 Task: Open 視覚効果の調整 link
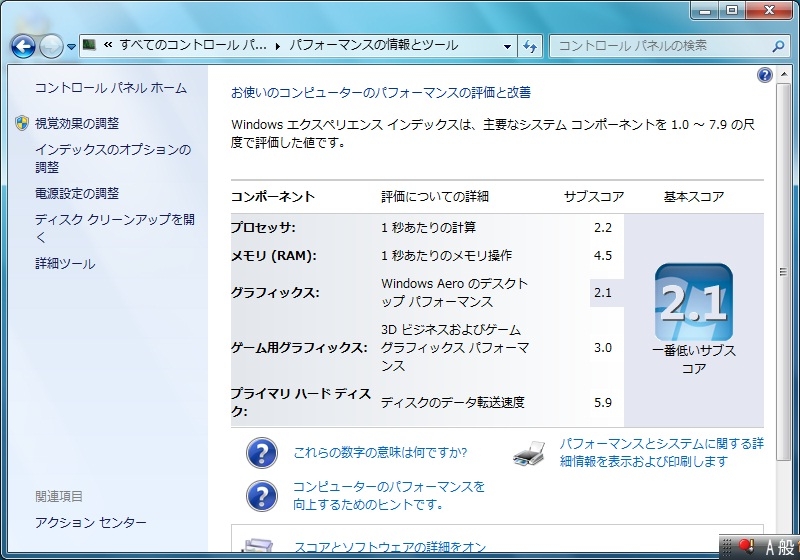[77, 123]
